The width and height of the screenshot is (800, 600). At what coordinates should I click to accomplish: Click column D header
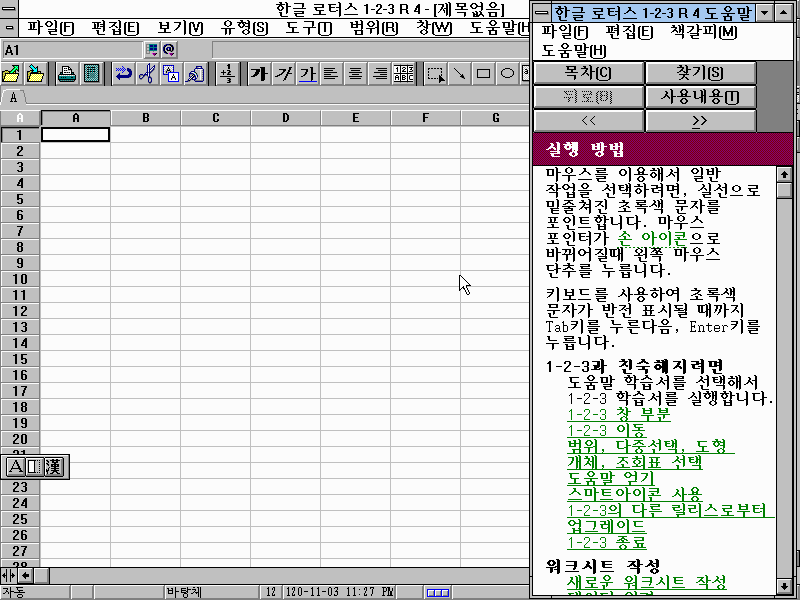(x=285, y=118)
